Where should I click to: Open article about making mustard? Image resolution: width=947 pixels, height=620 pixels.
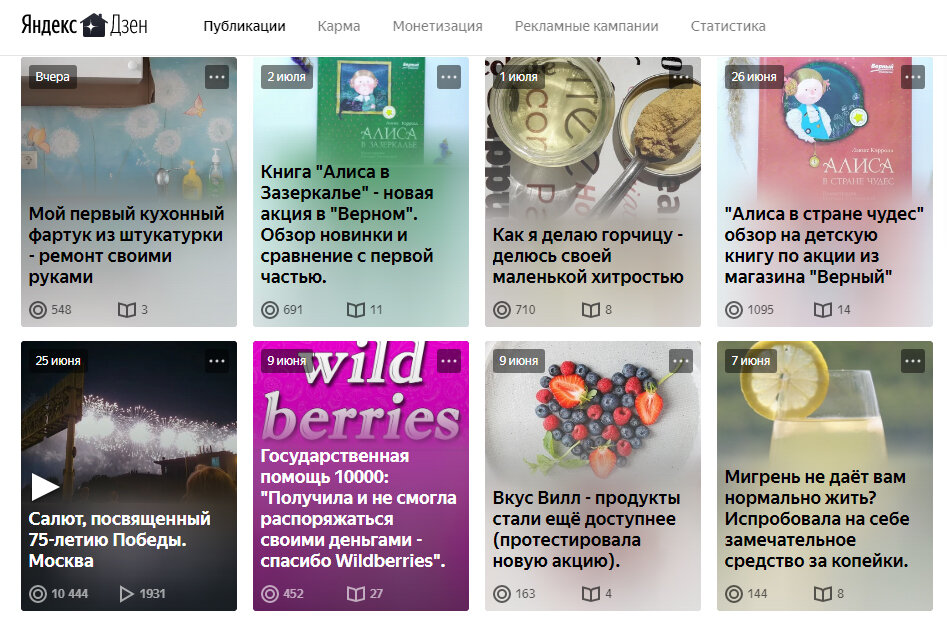click(x=588, y=255)
